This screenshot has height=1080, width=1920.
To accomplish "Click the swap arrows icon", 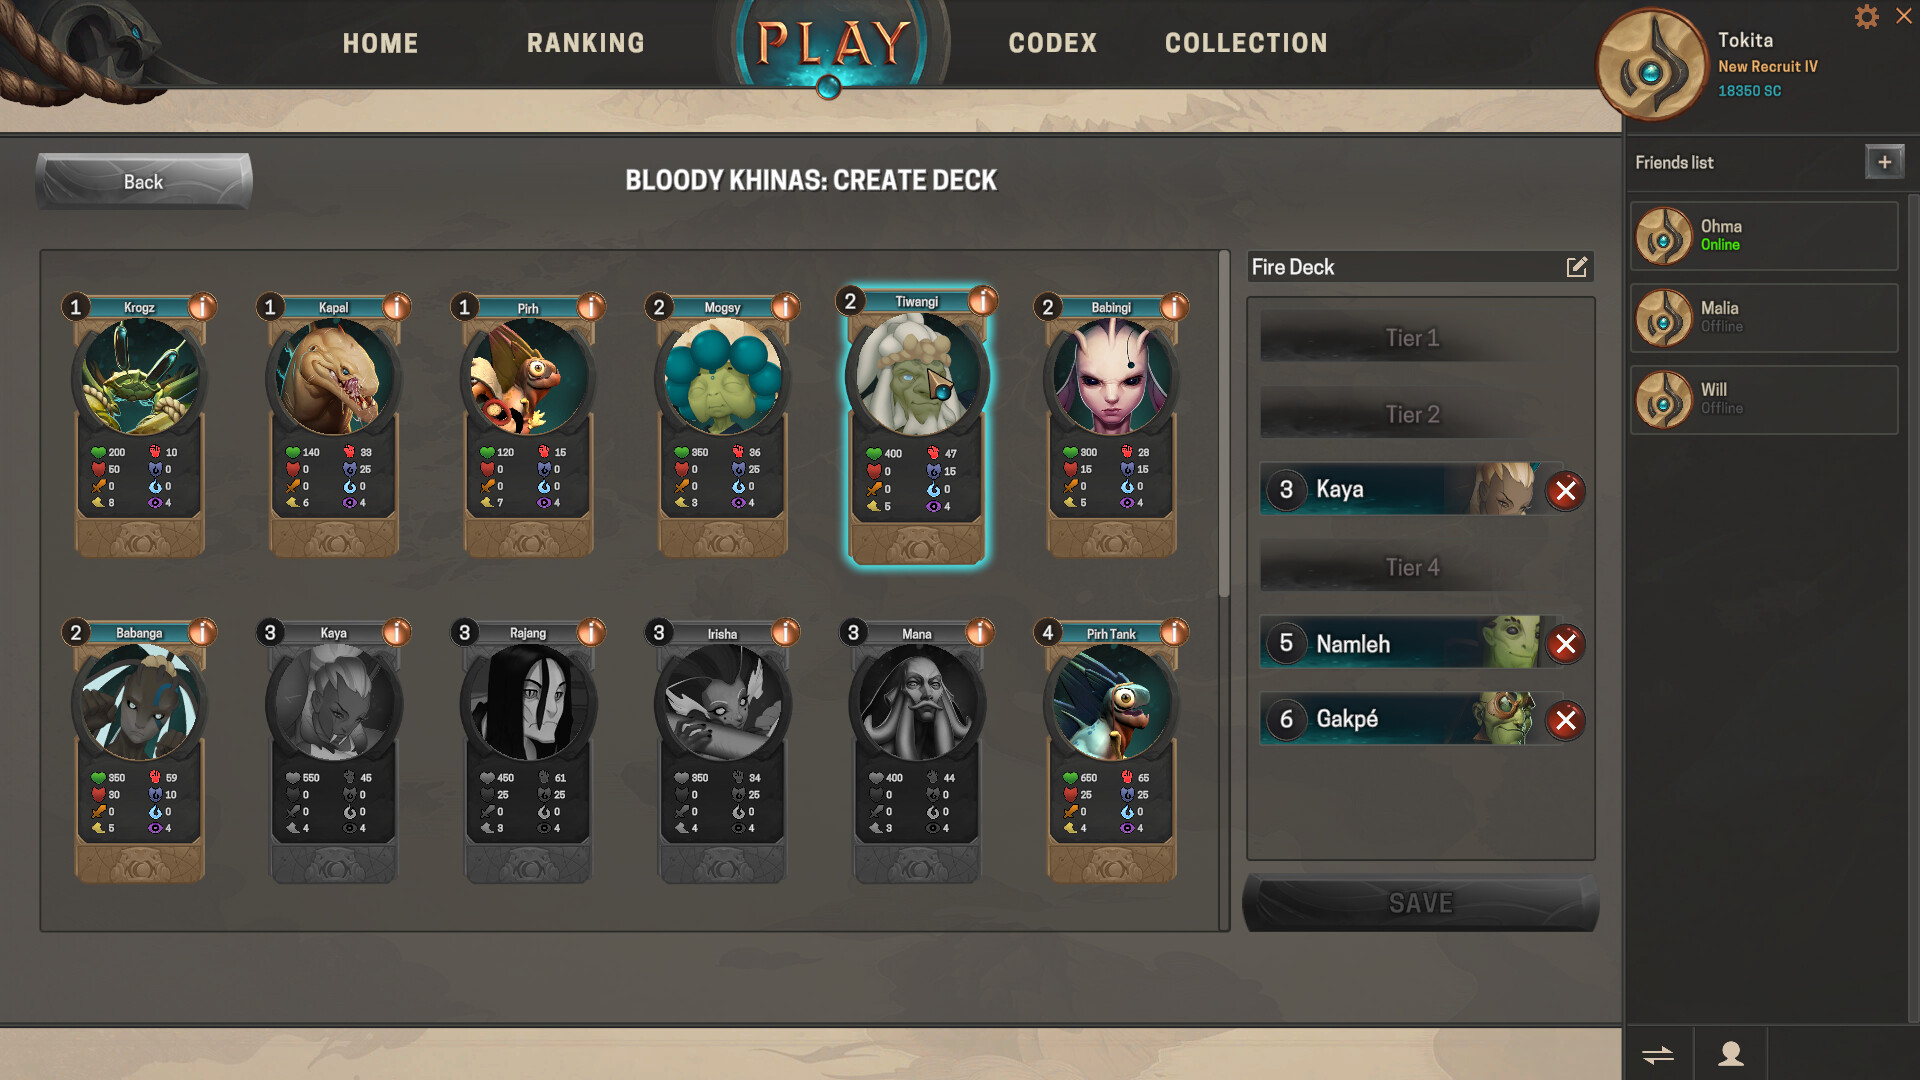I will click(x=1658, y=1054).
